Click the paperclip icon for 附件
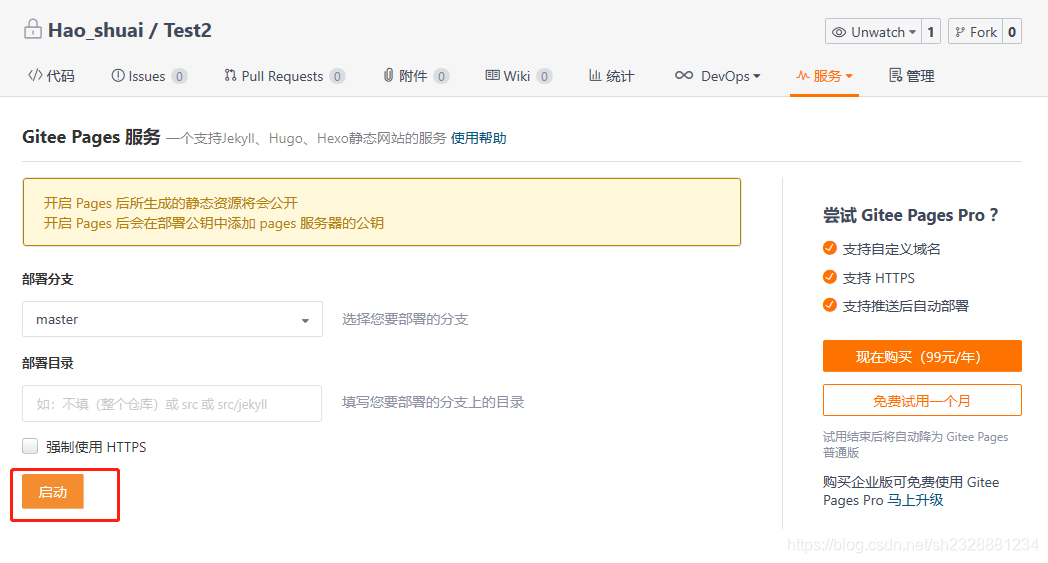The width and height of the screenshot is (1048, 563). (388, 75)
